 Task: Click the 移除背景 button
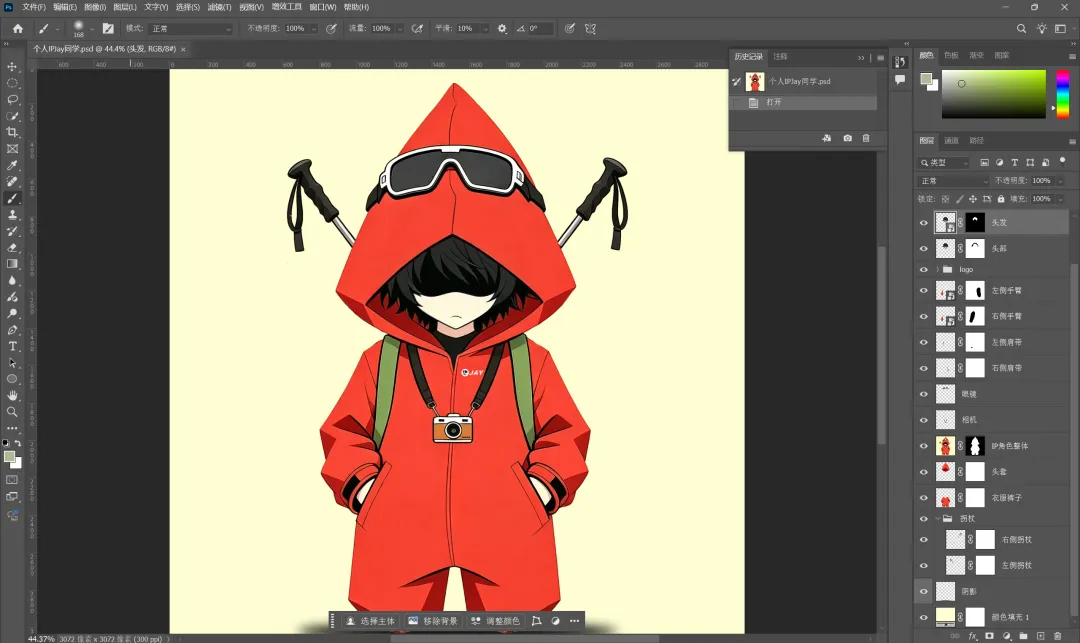tap(432, 621)
